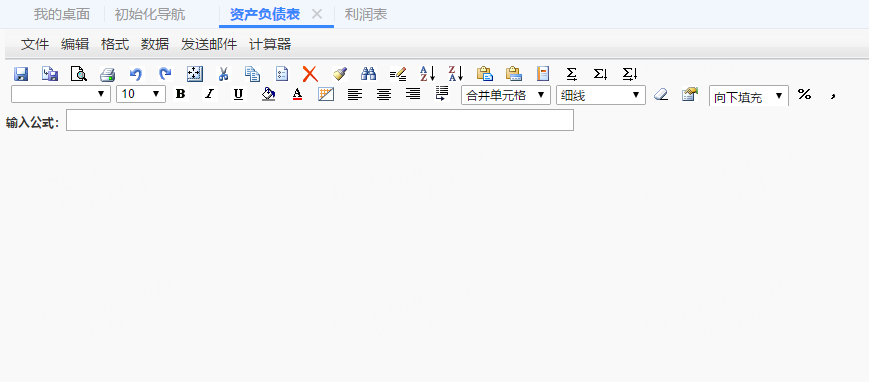Open the 向下填充 fill dropdown
Screen dimensions: 869x382
tap(749, 96)
